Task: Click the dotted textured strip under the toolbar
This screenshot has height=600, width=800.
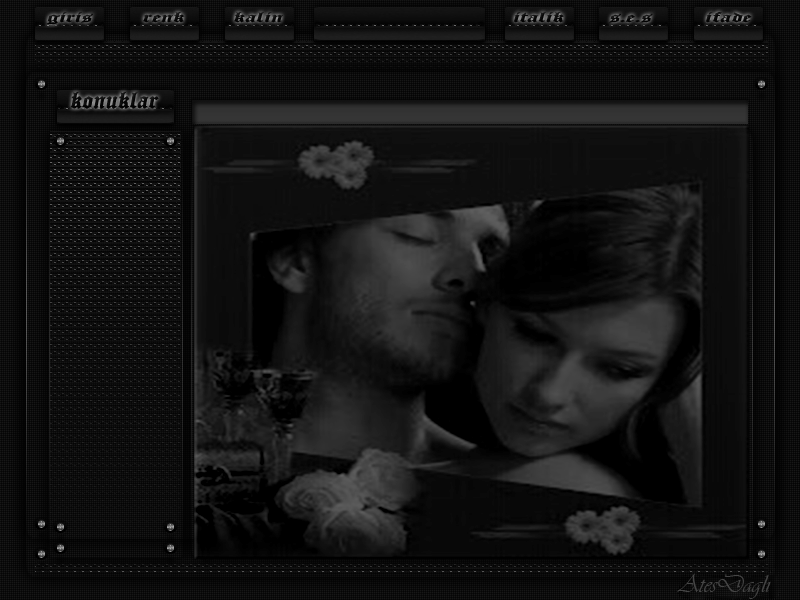Action: click(400, 54)
